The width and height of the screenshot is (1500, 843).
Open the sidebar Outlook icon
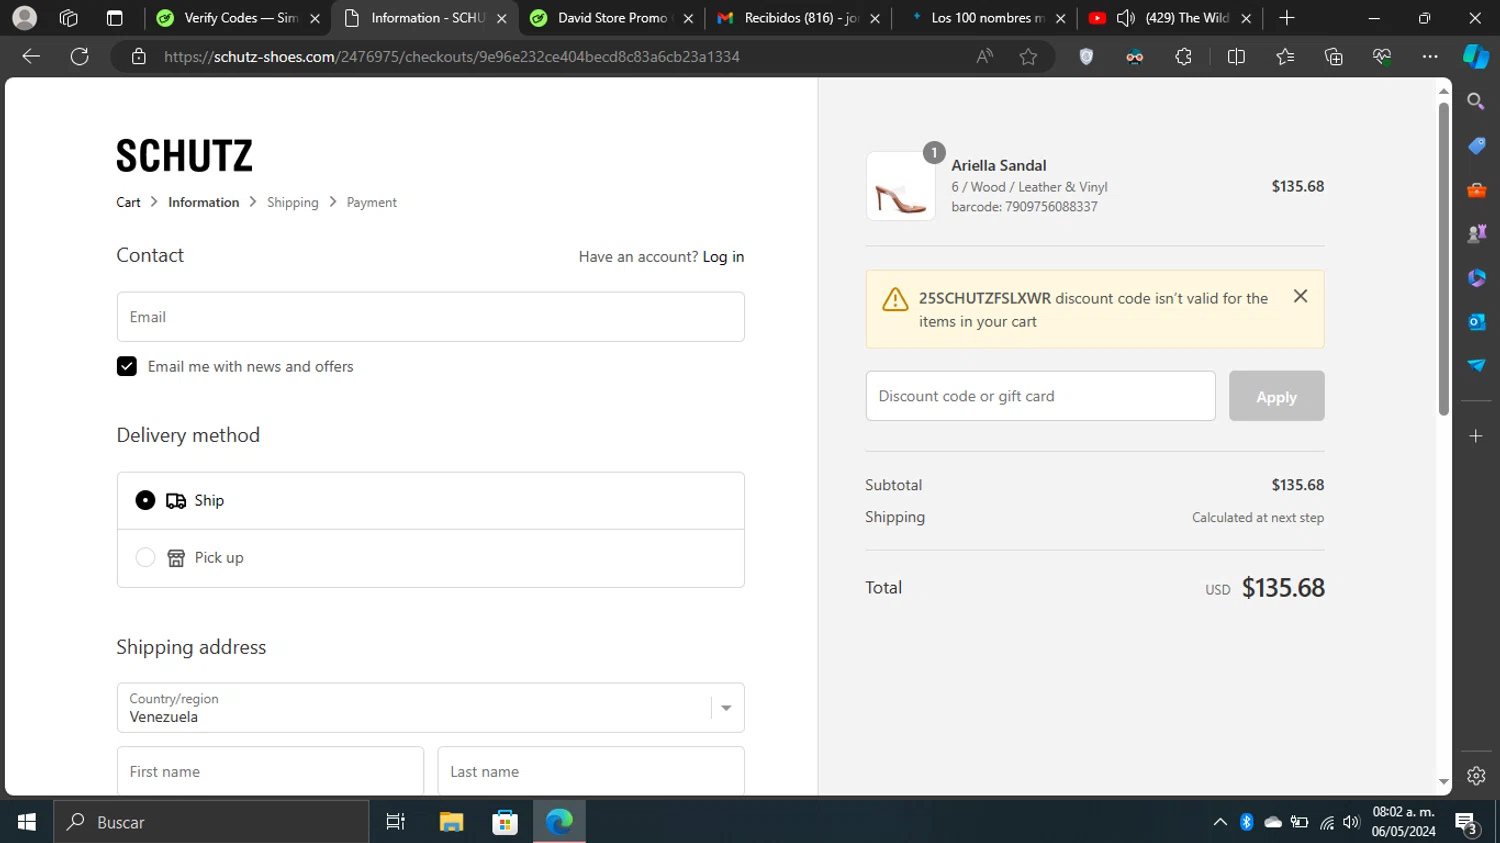click(1476, 322)
